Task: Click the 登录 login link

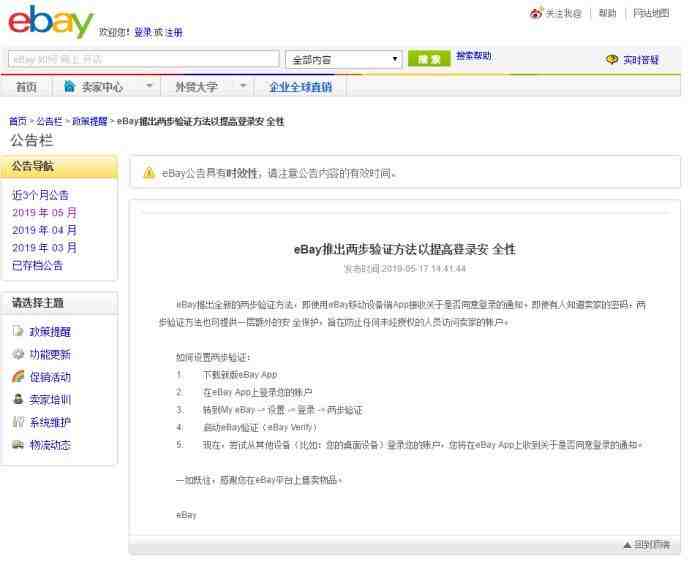Action: tap(143, 32)
